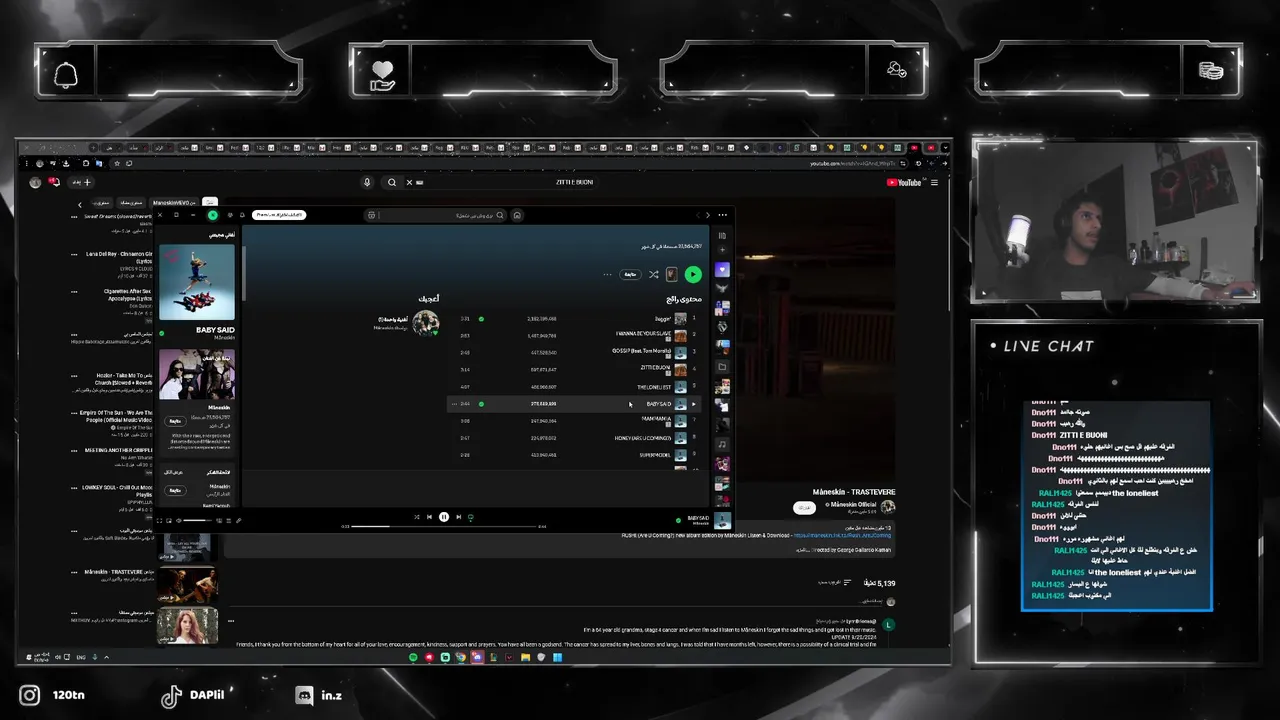
Task: Toggle Spotify fullscreen icon in player bar
Action: [x=159, y=520]
